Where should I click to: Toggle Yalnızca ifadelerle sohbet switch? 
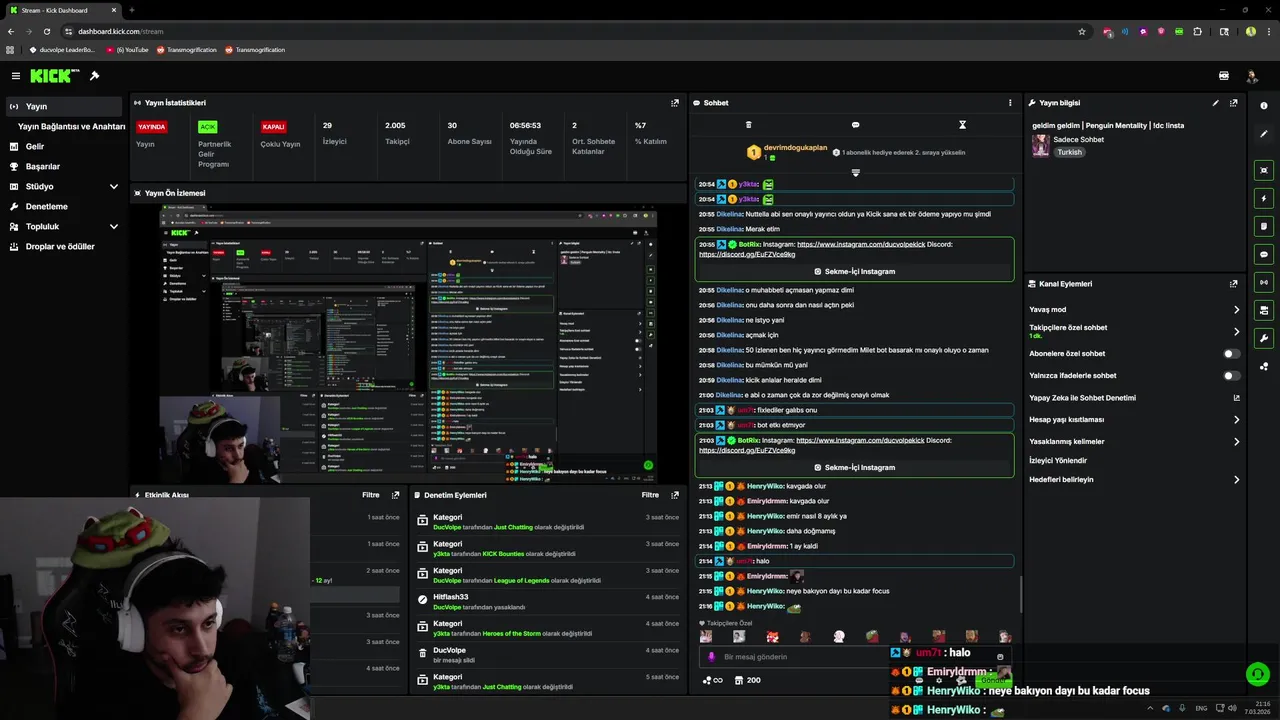click(1232, 376)
